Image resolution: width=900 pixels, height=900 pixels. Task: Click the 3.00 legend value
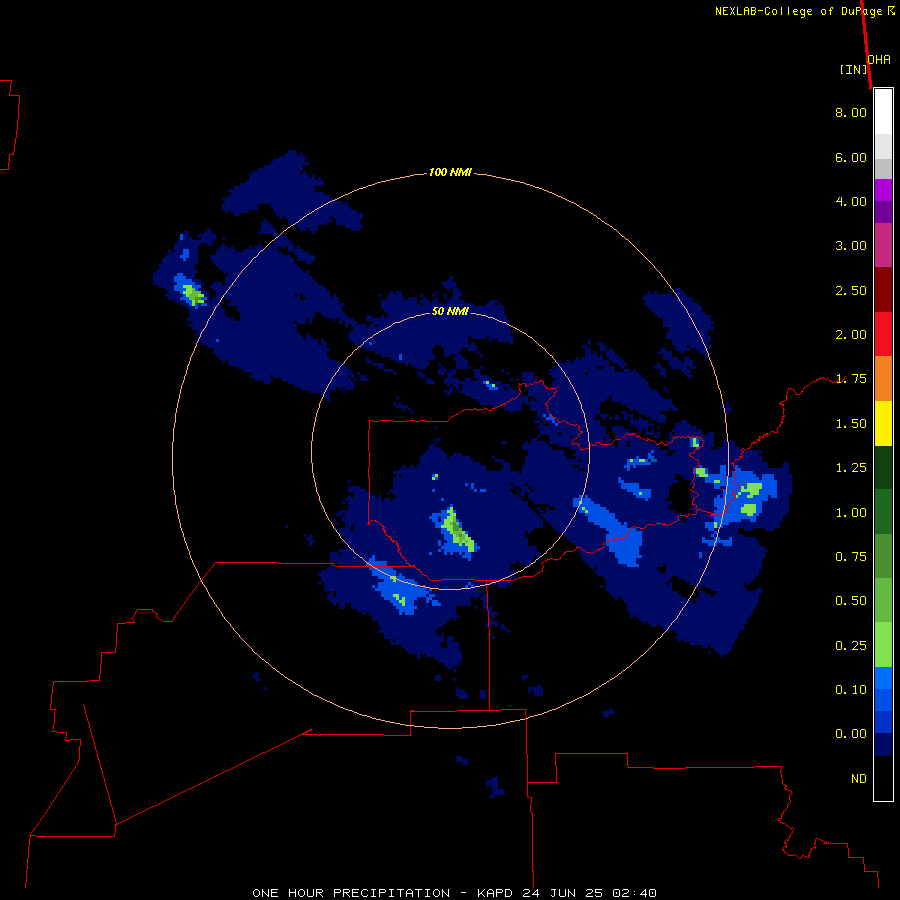[851, 246]
